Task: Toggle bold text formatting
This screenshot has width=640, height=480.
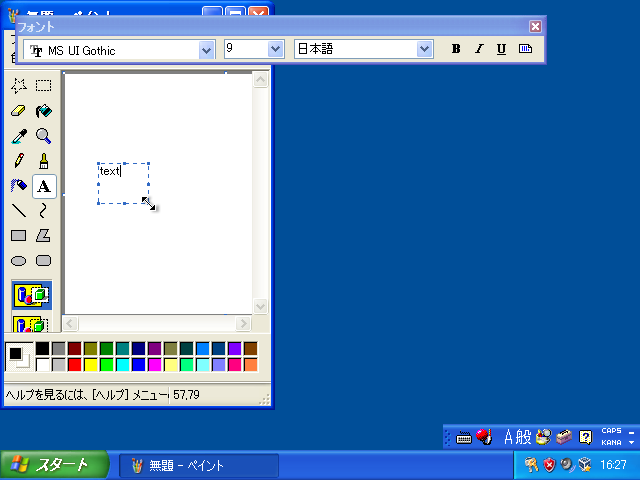Action: coord(456,49)
